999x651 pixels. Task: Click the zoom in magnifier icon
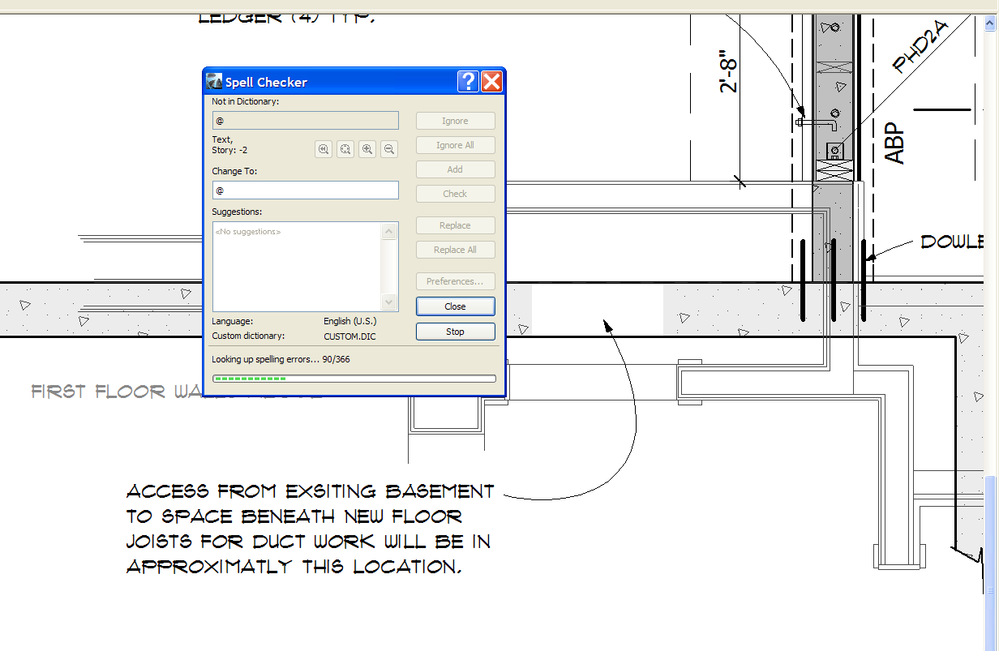tap(367, 149)
